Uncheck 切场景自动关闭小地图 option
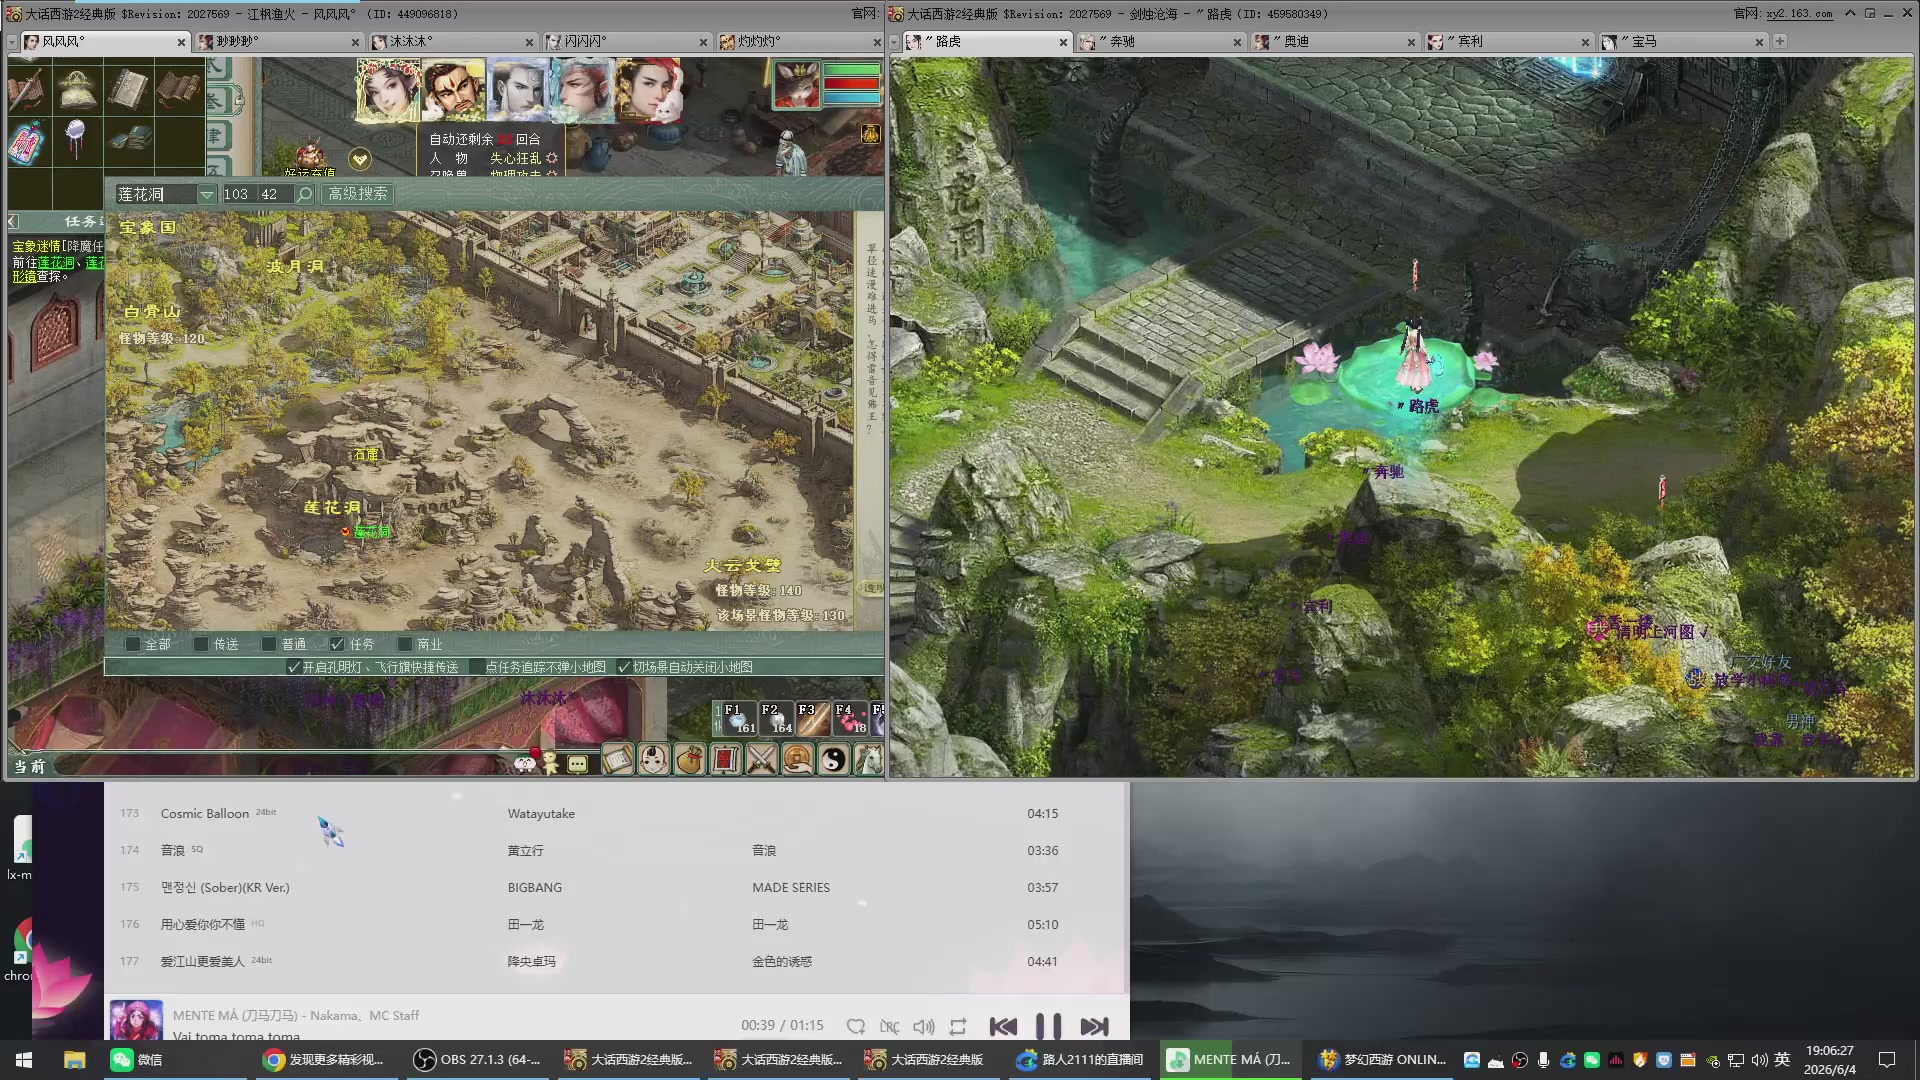The image size is (1920, 1080). coord(624,667)
